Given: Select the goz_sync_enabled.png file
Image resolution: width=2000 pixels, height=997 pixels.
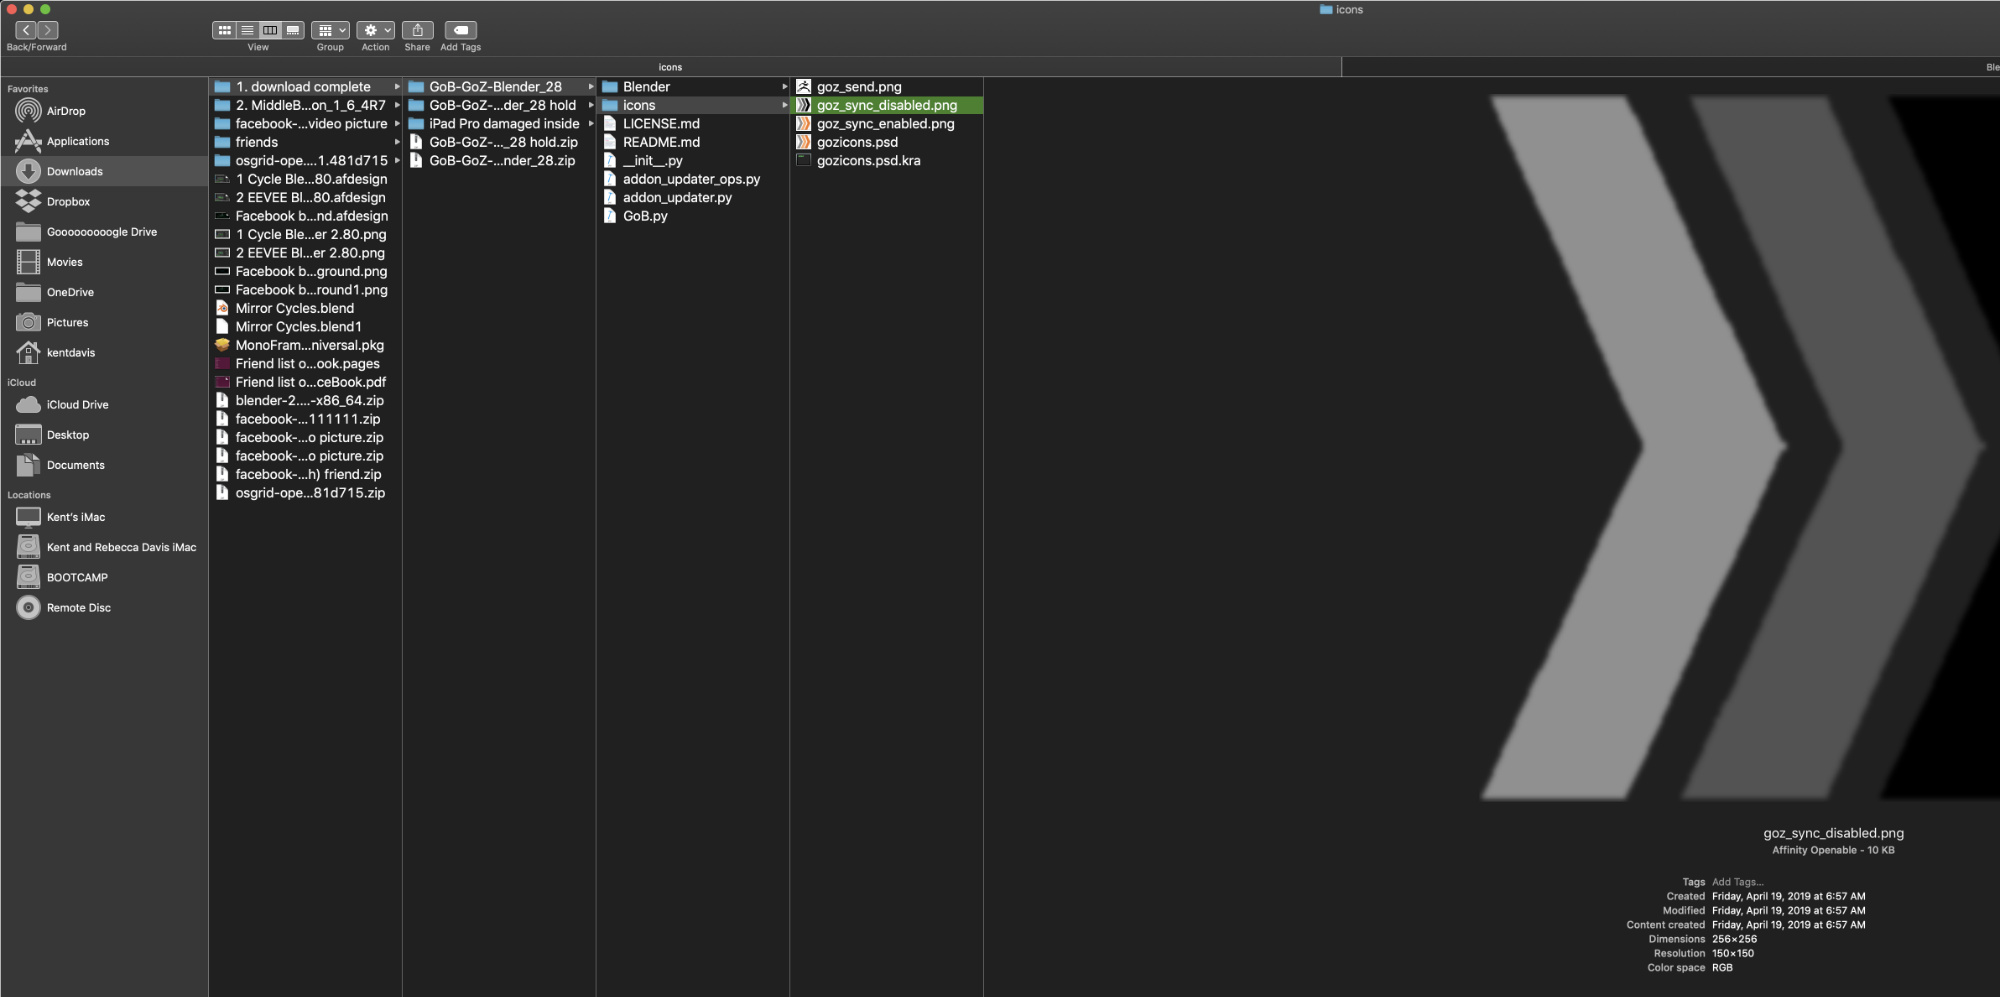Looking at the screenshot, I should (x=885, y=124).
